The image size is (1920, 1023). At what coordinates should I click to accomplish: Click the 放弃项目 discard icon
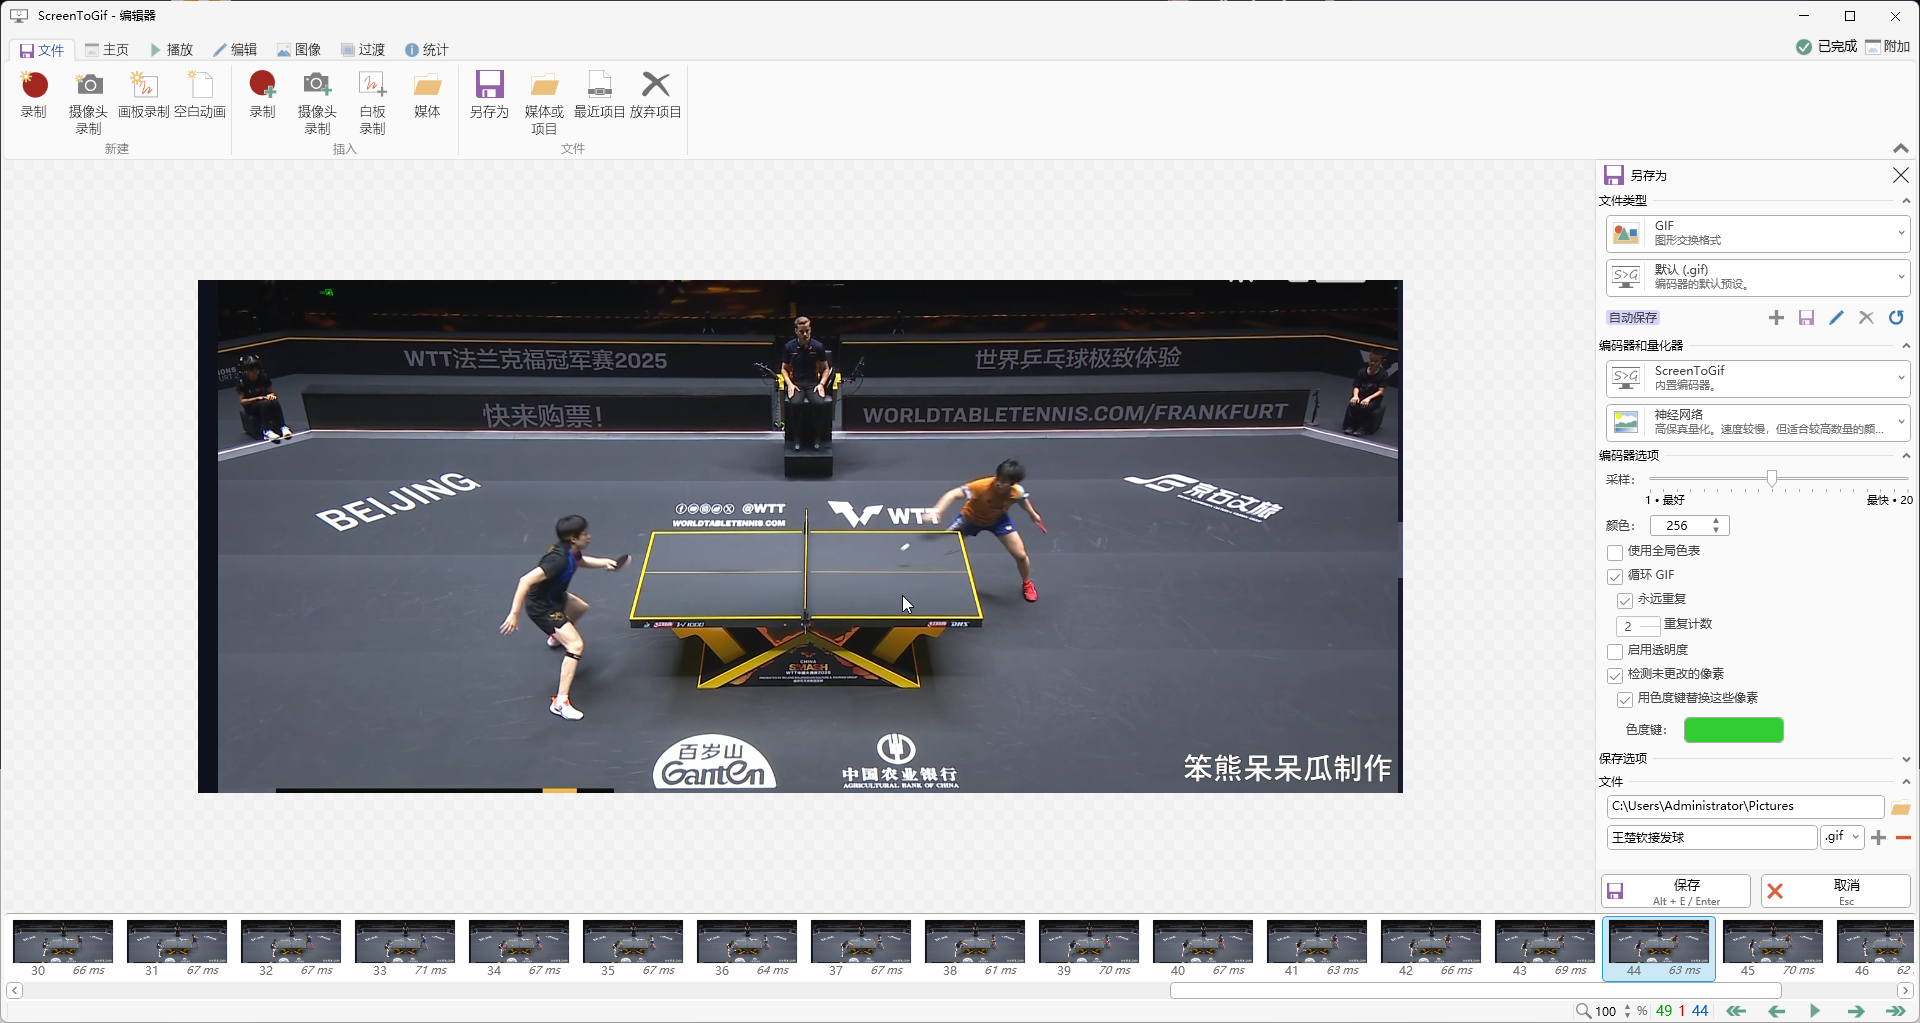655,87
